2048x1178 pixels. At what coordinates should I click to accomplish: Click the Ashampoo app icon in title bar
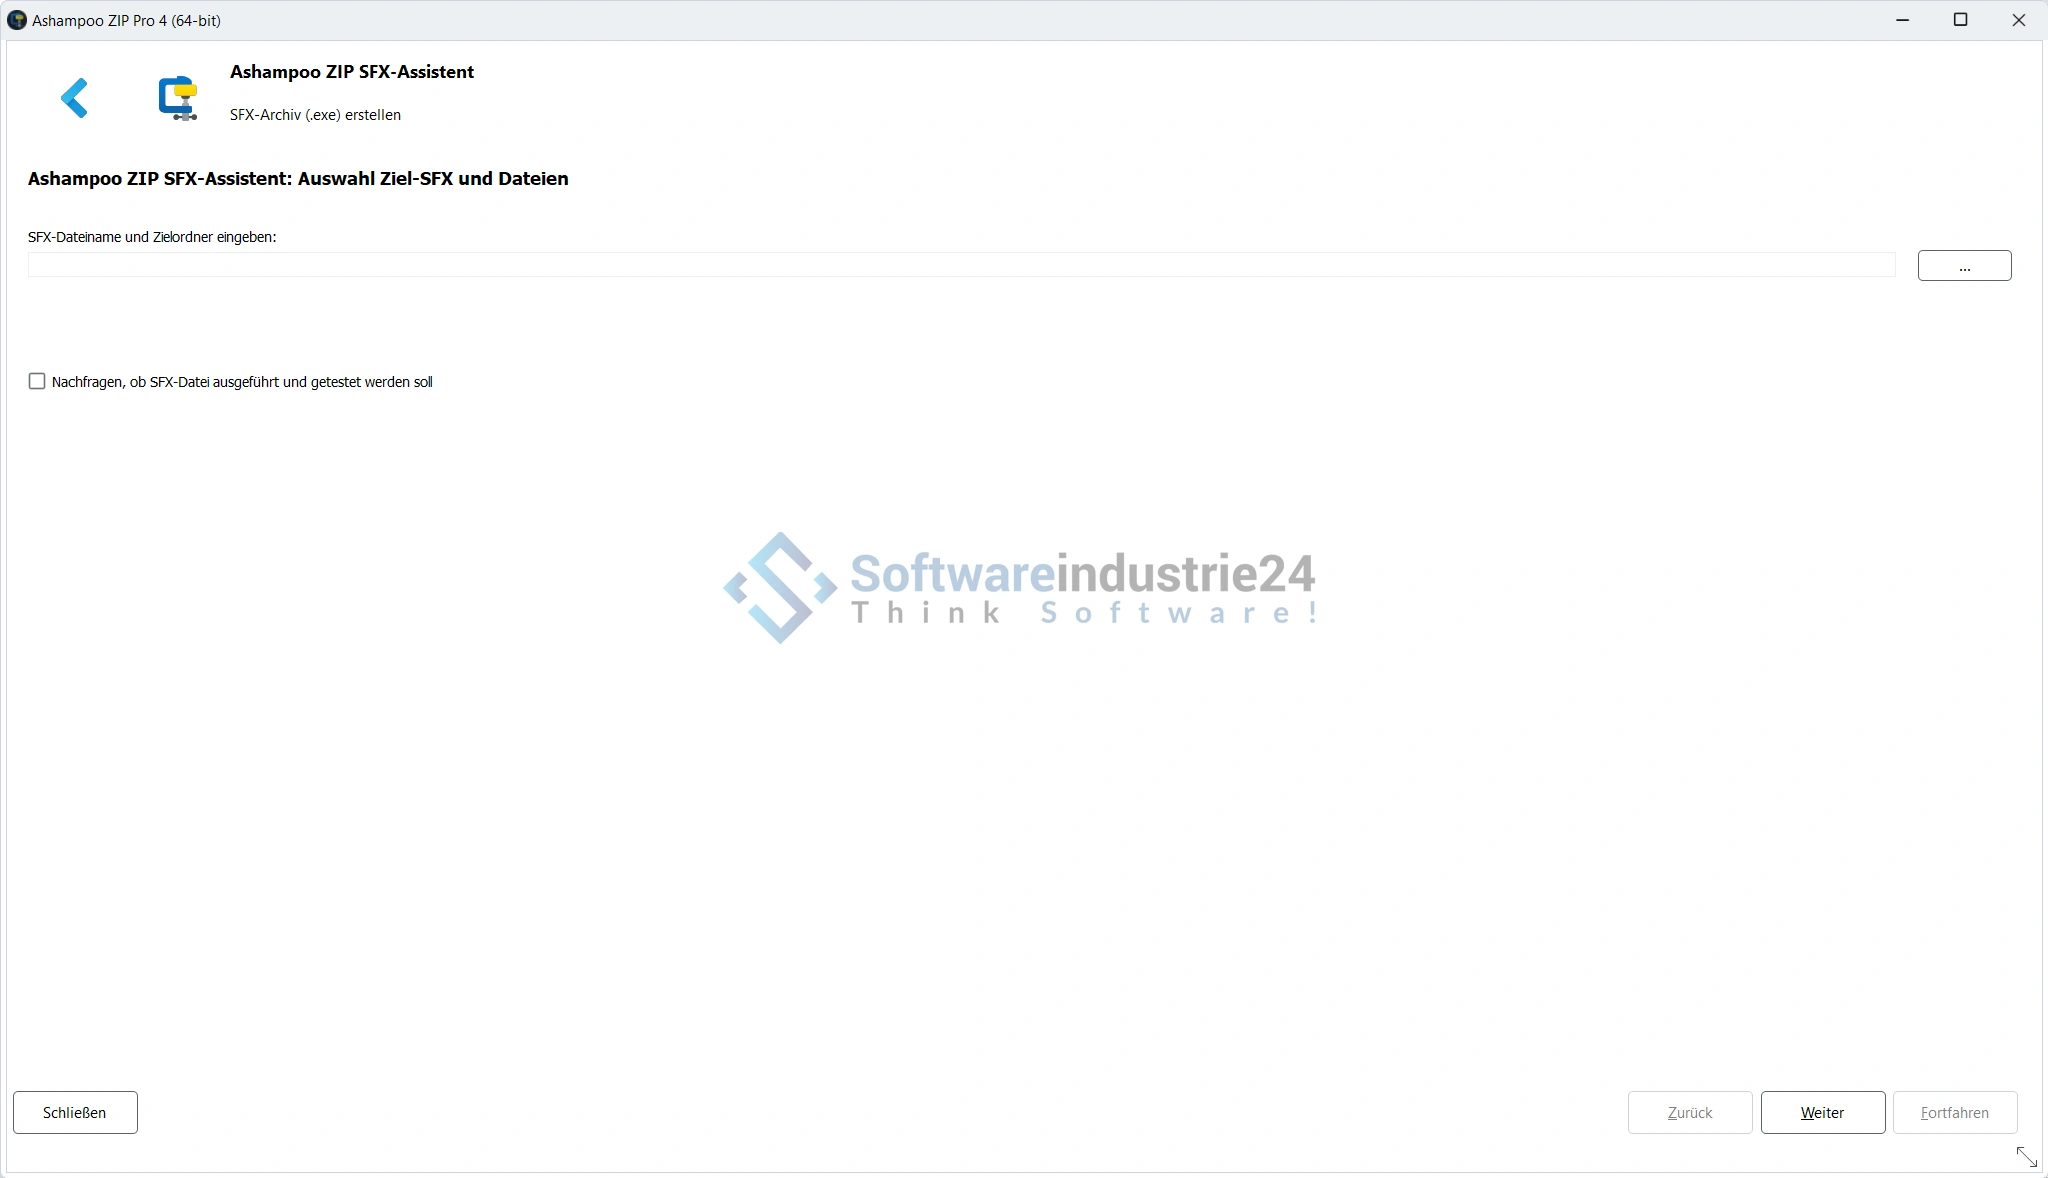tap(16, 20)
